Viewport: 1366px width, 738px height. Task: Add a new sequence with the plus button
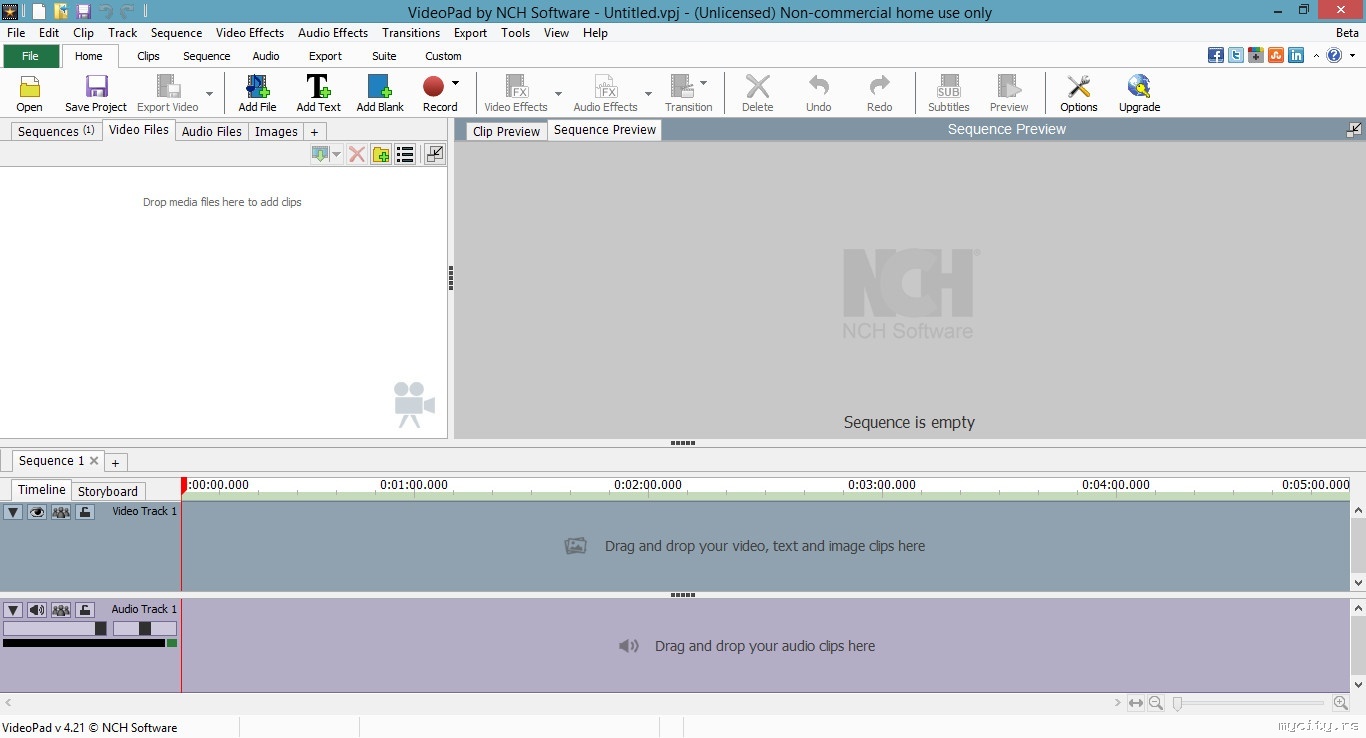coord(115,462)
